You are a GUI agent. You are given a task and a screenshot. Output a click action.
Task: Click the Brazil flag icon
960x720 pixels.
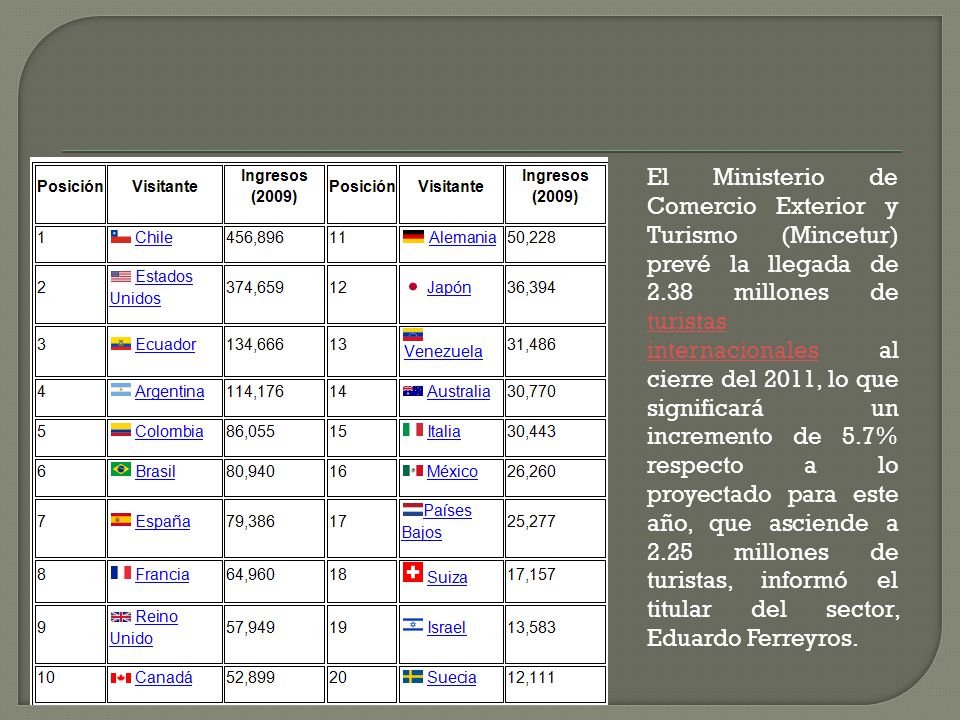(x=121, y=470)
